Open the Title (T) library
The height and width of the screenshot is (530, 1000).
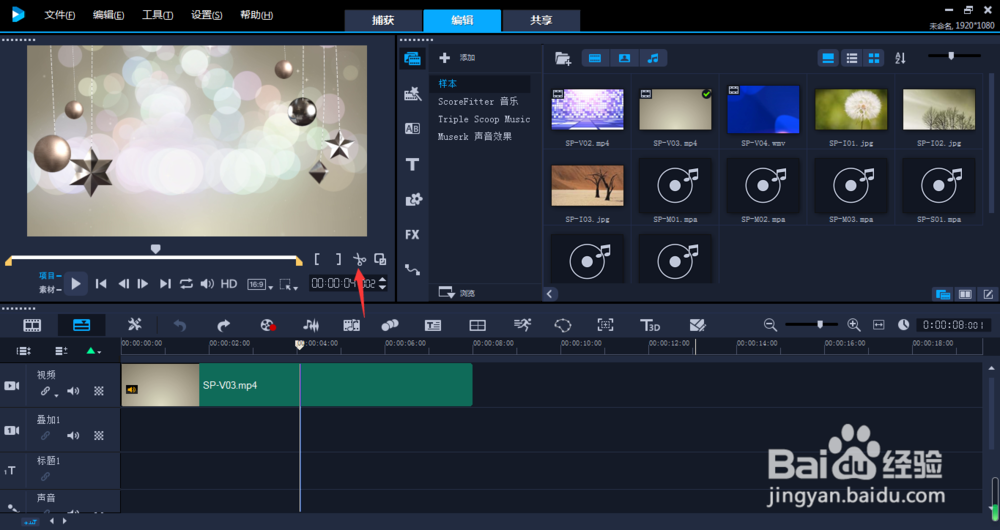pos(413,165)
